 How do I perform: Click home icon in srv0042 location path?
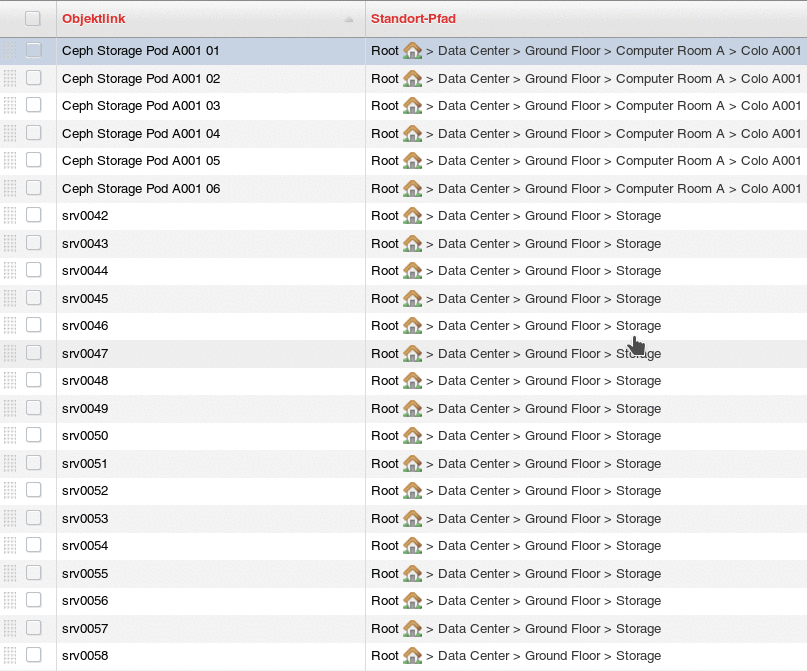pyautogui.click(x=413, y=216)
